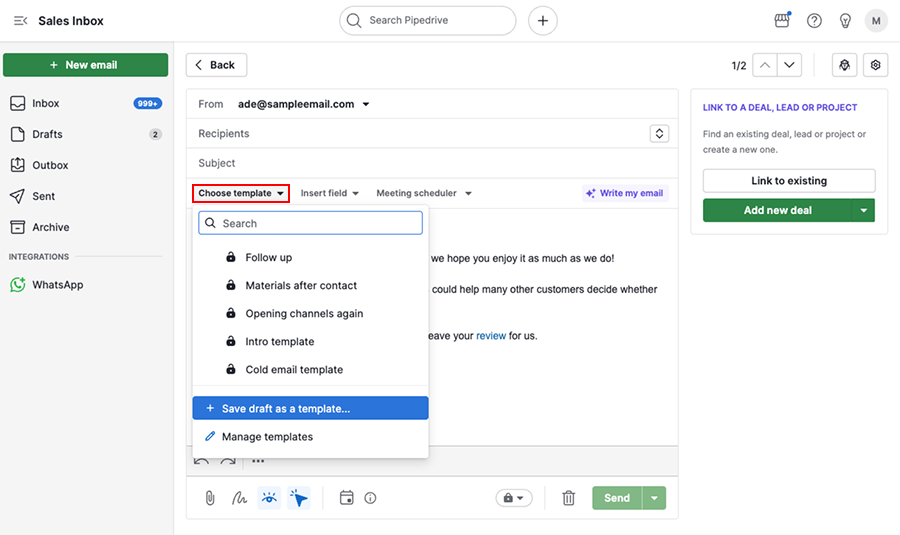This screenshot has width=900, height=535.
Task: Click Save draft as a template
Action: (311, 408)
